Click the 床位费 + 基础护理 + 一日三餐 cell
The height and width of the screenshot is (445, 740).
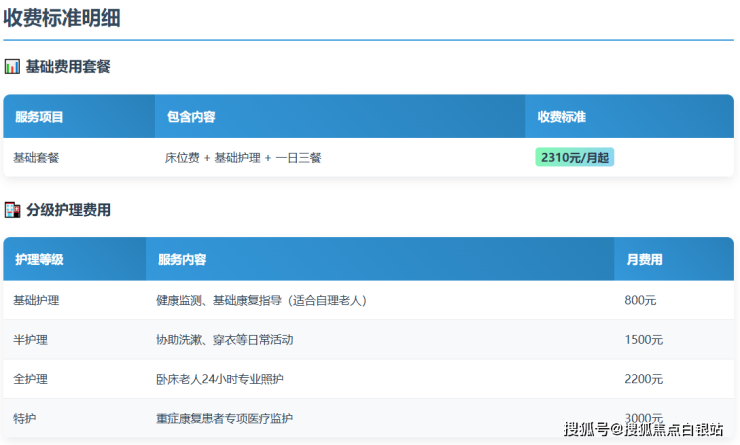[243, 158]
